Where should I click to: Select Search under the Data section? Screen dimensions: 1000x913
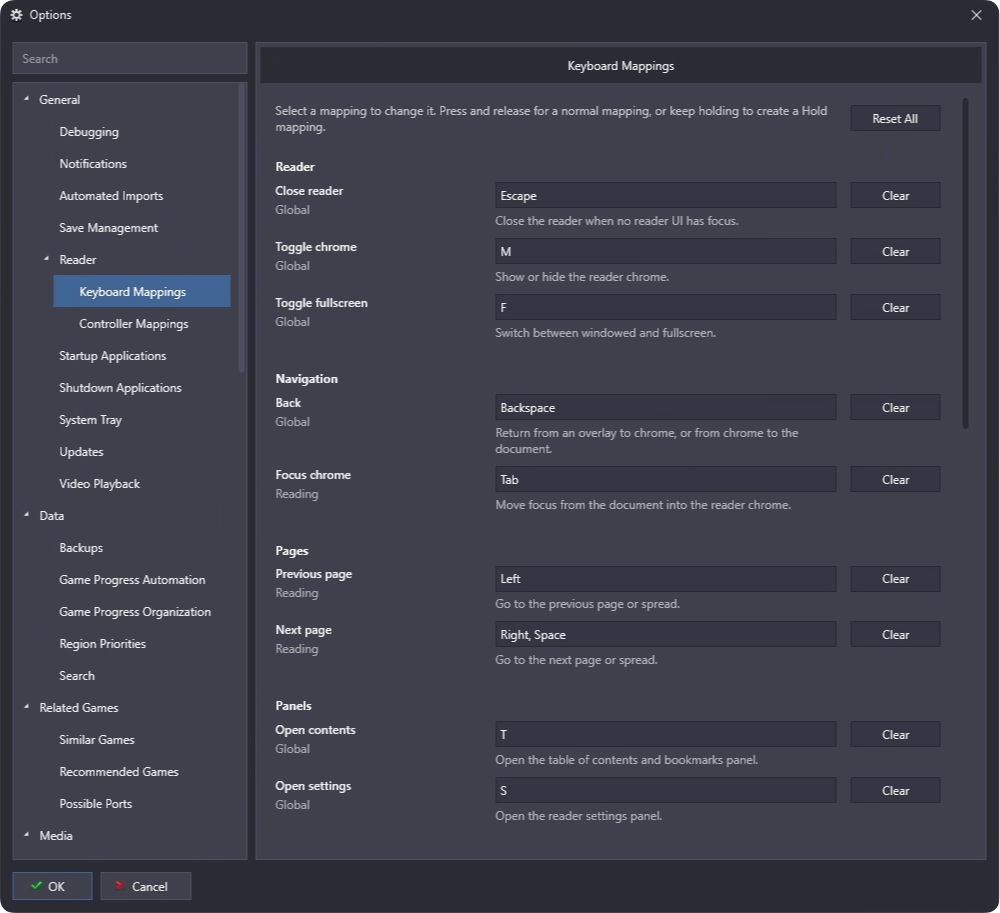(77, 675)
